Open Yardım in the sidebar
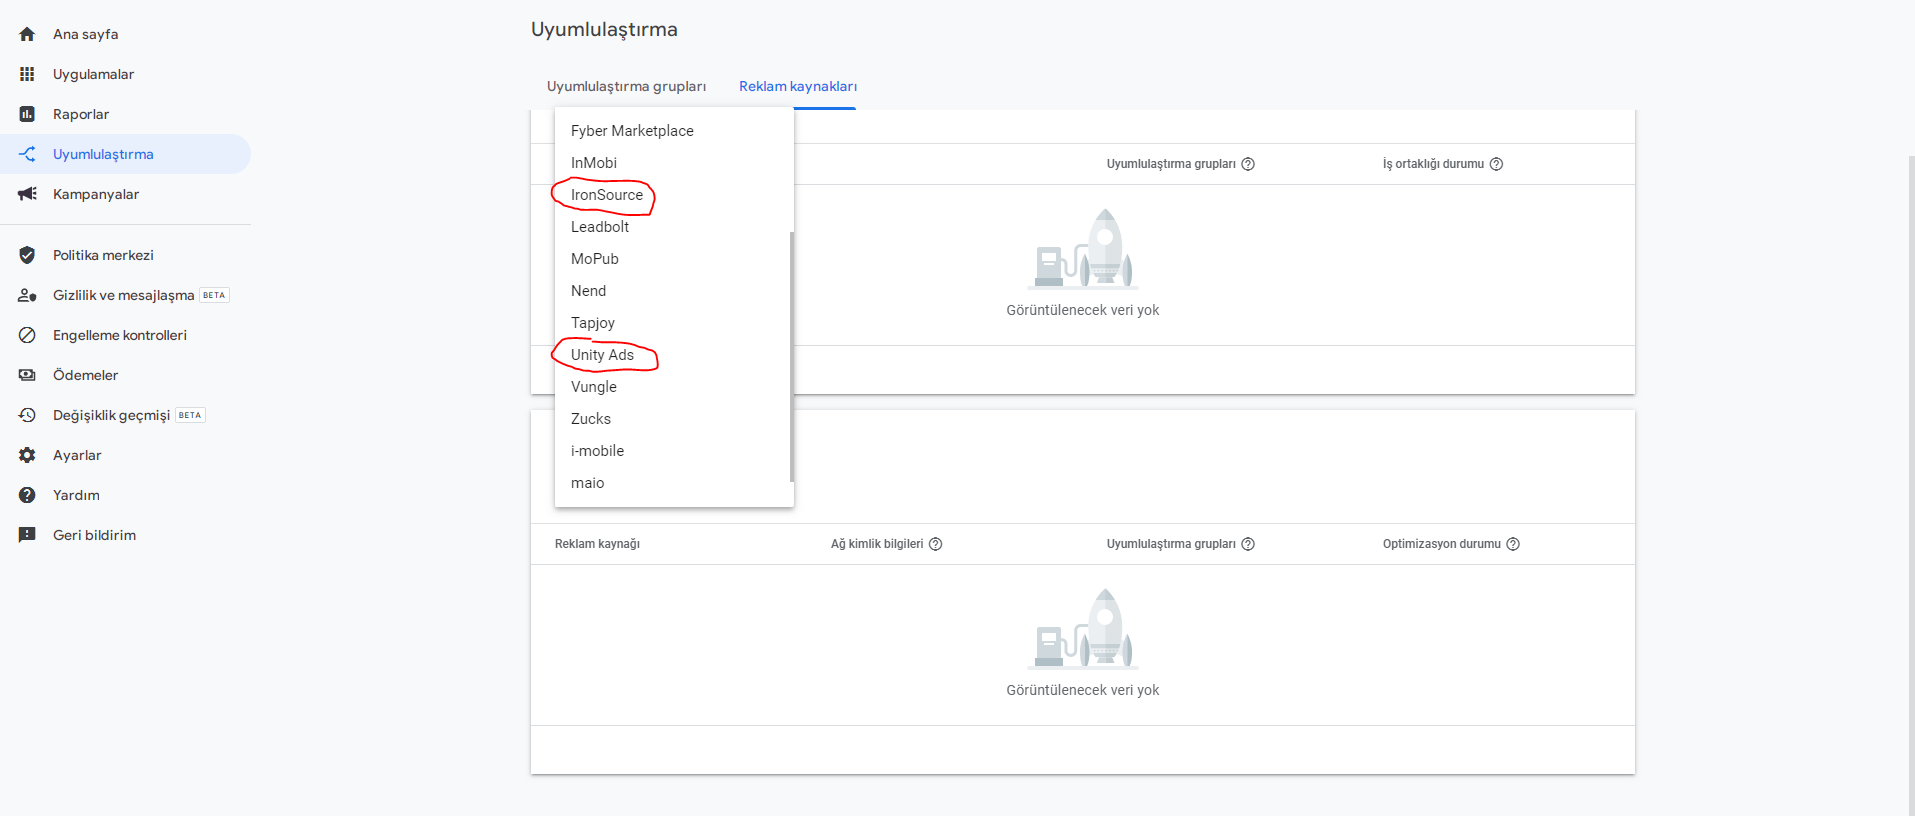The width and height of the screenshot is (1915, 816). (125, 495)
